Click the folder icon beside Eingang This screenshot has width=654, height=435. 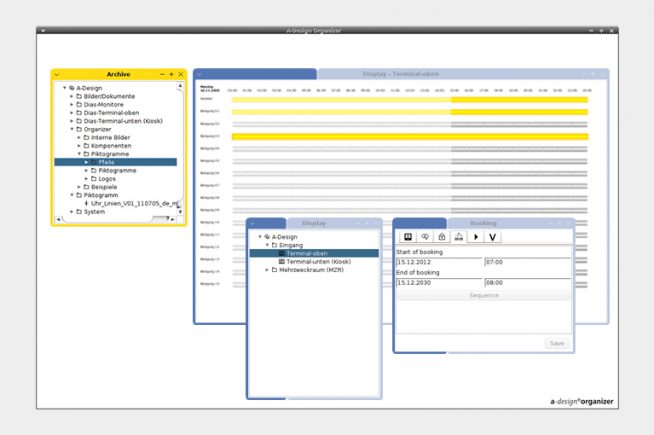click(274, 245)
